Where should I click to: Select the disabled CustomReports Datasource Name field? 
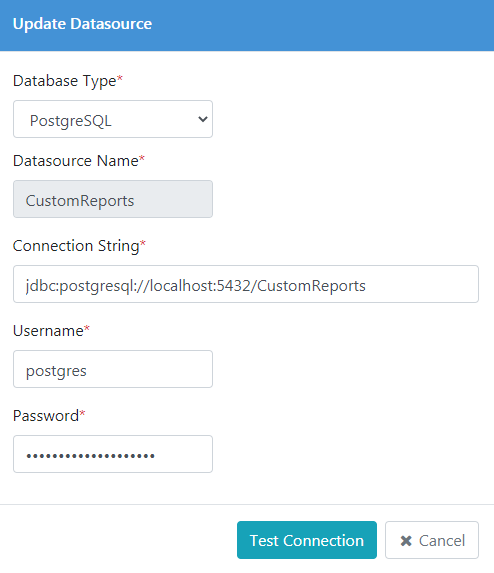pyautogui.click(x=113, y=199)
